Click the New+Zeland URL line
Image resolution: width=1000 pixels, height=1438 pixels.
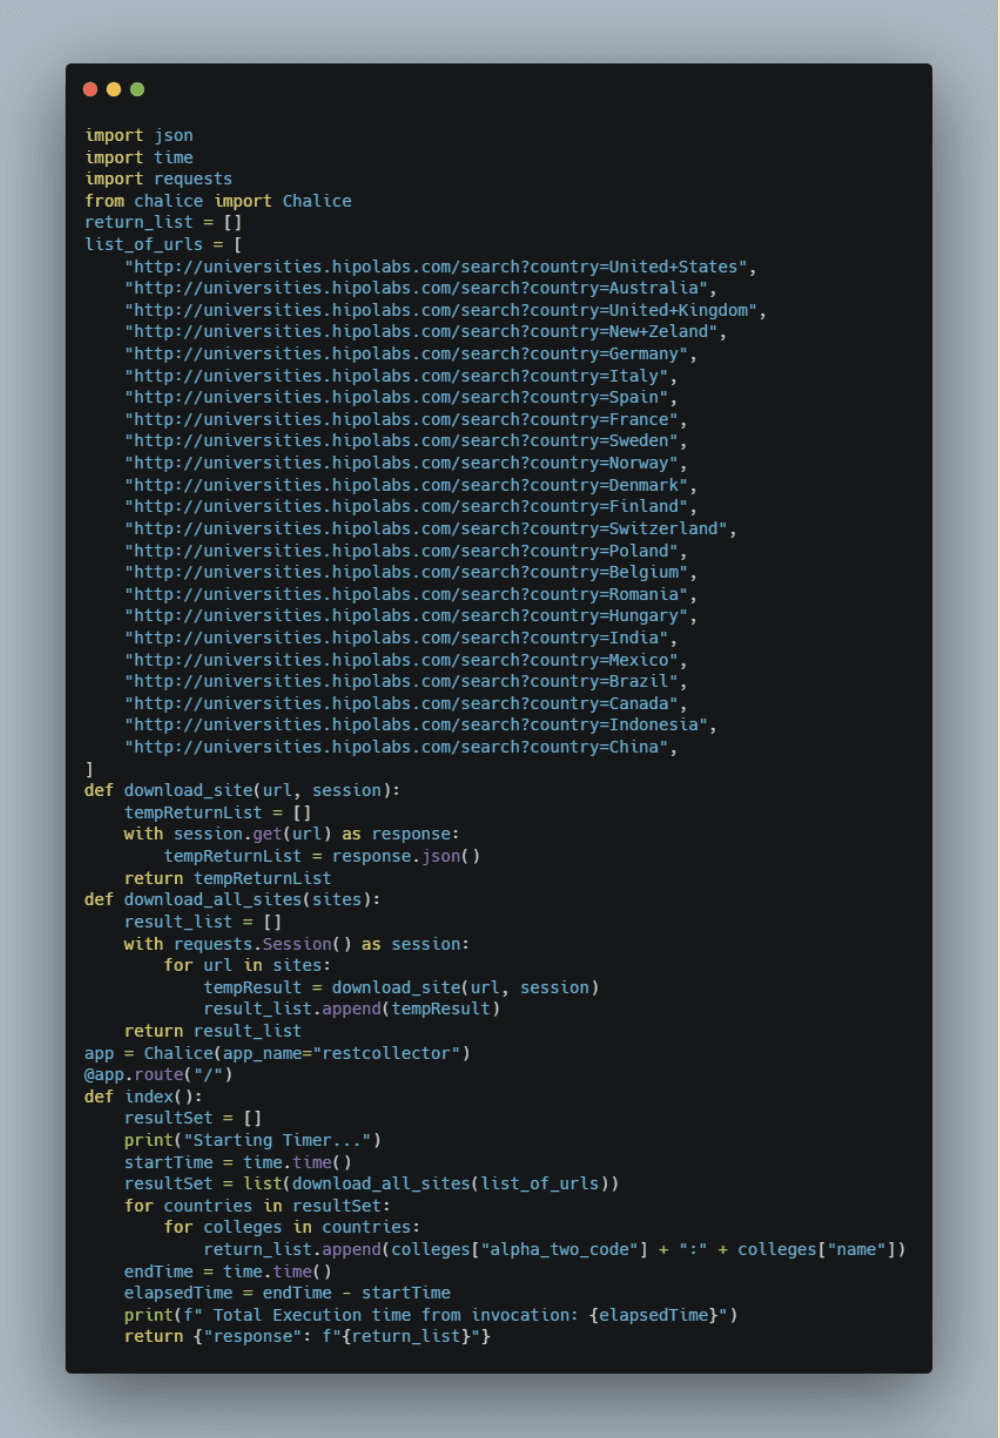click(x=421, y=332)
